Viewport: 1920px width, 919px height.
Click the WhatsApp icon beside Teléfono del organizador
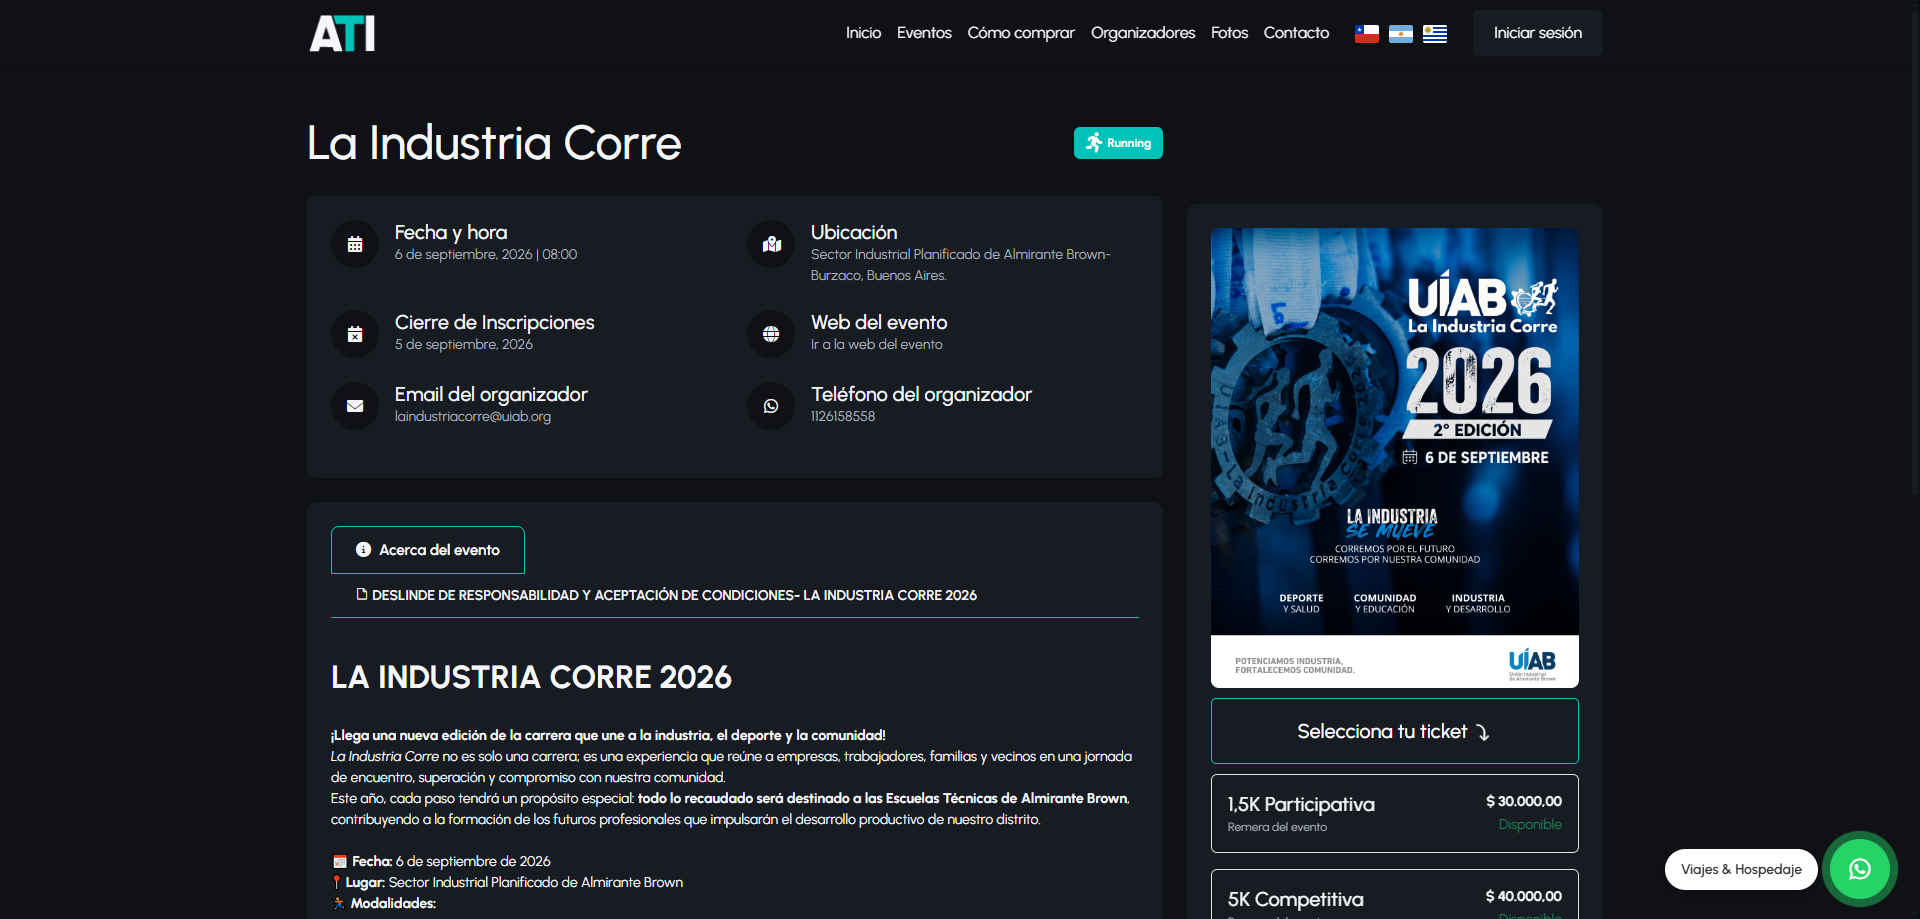[771, 406]
